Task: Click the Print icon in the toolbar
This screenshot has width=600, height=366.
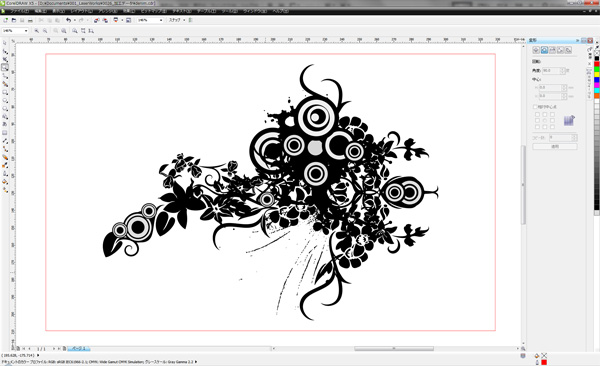Action: coord(30,20)
